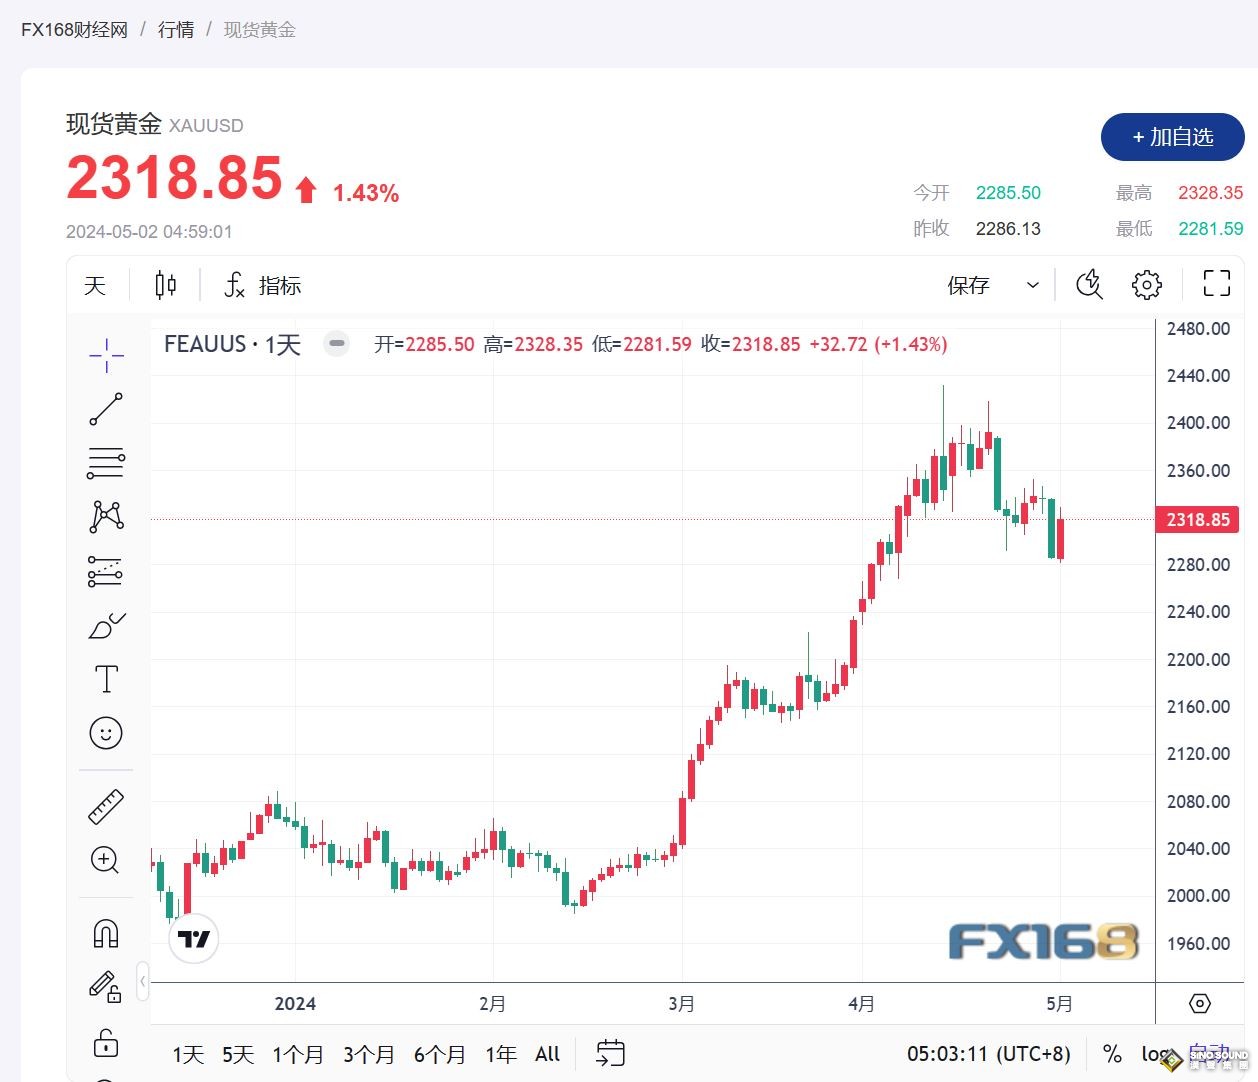Enter fullscreen chart mode

click(1216, 284)
